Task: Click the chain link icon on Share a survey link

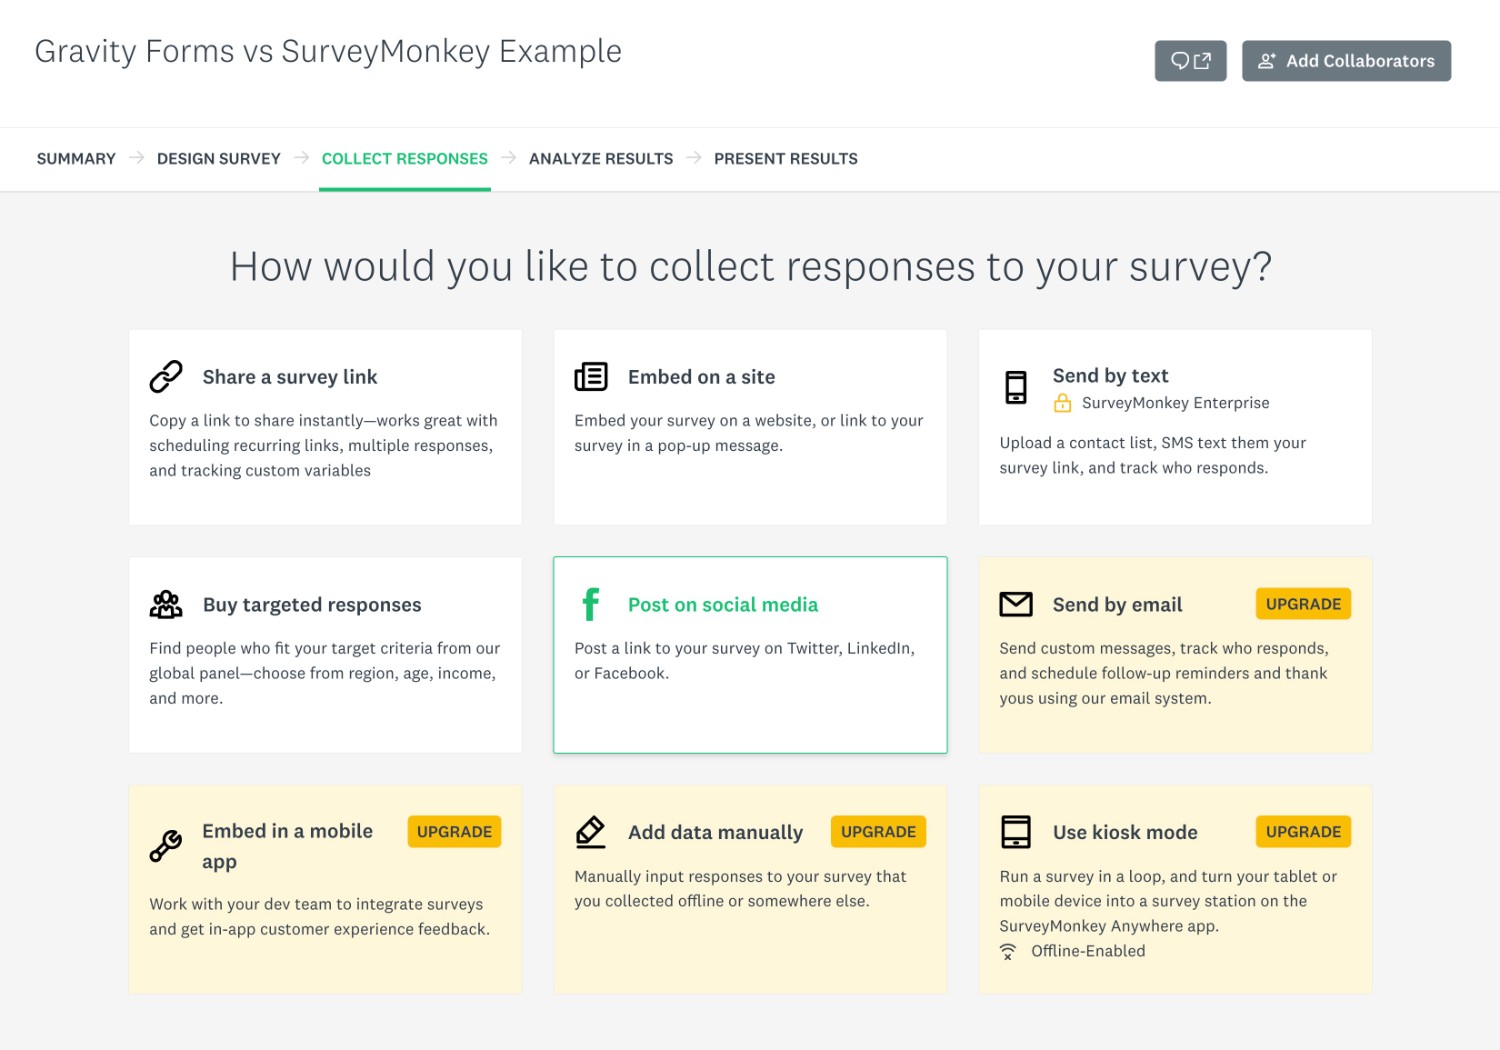Action: tap(166, 377)
